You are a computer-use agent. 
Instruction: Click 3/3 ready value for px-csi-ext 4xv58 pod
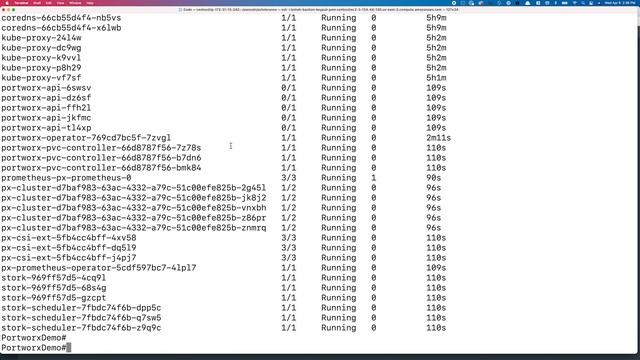click(x=289, y=238)
